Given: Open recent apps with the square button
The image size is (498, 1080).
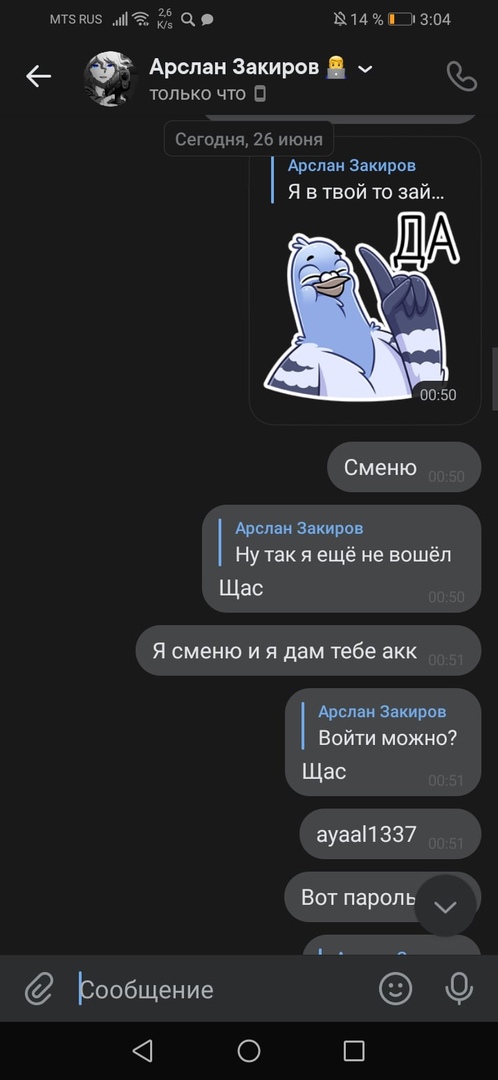Looking at the screenshot, I should (354, 1050).
